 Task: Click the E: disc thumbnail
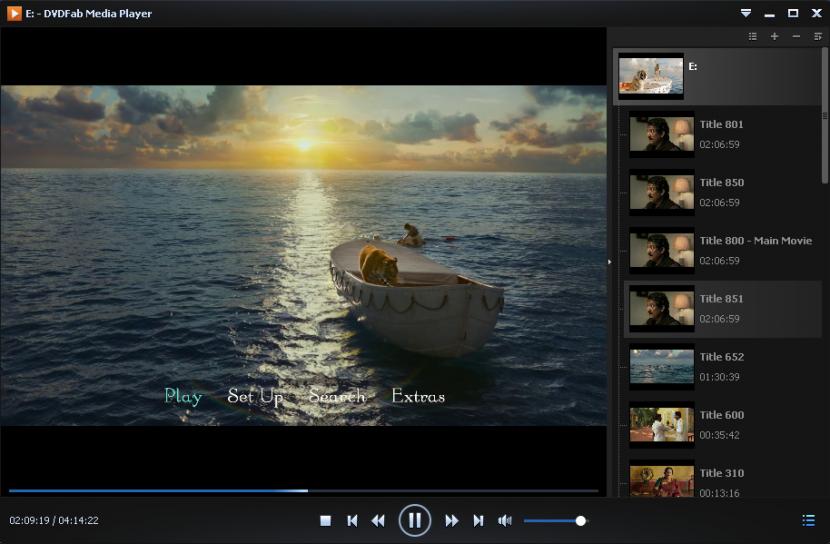click(x=651, y=76)
